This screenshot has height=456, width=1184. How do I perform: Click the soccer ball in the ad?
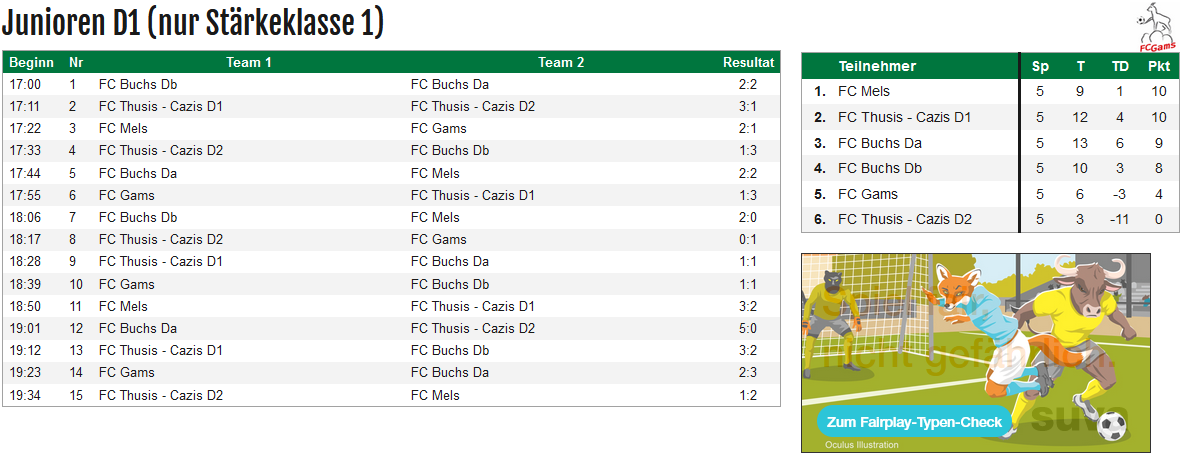(1112, 426)
